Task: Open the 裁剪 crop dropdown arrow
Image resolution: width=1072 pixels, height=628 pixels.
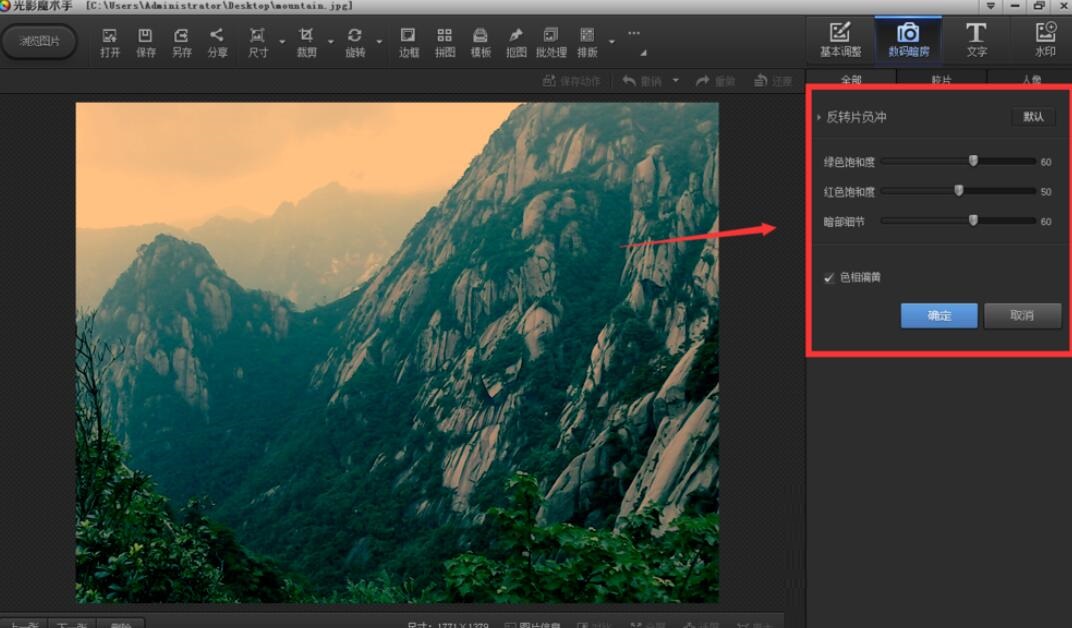Action: point(331,42)
